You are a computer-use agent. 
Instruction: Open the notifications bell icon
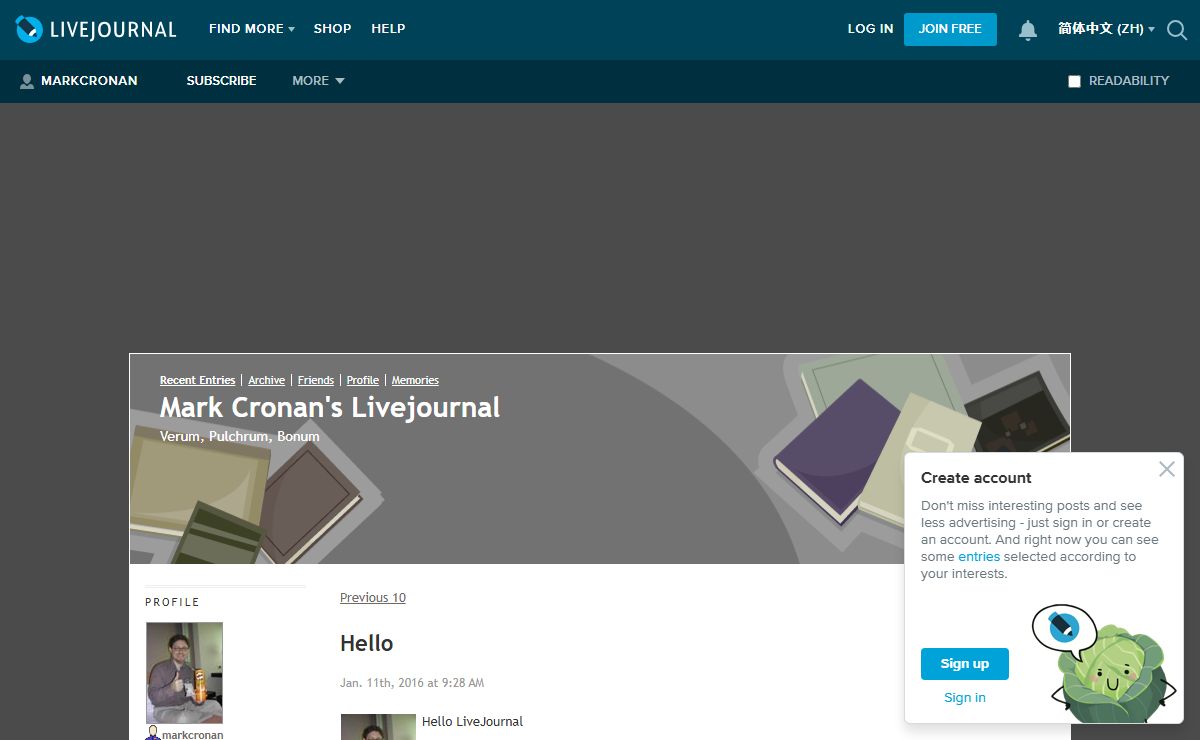click(1028, 30)
